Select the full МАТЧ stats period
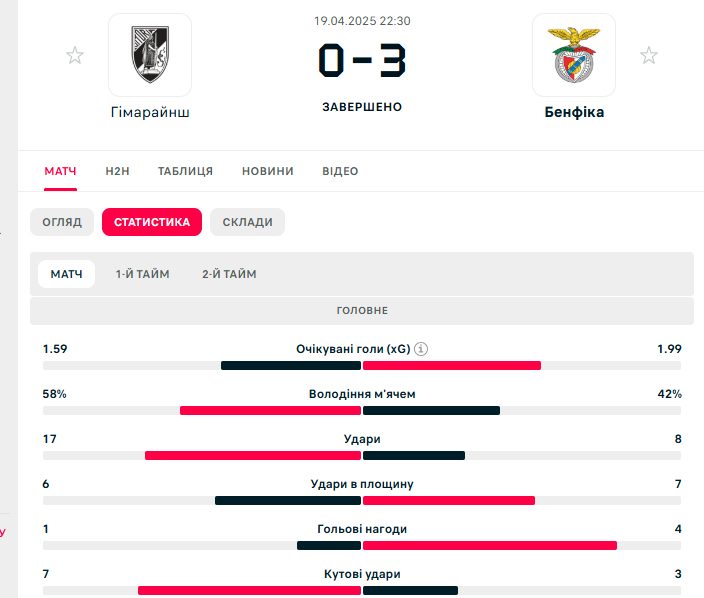This screenshot has height=598, width=704. (x=66, y=274)
